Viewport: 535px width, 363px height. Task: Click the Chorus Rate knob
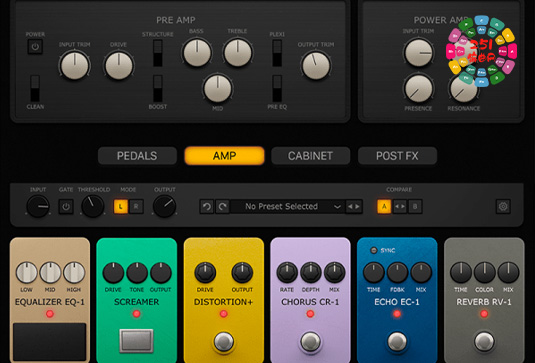[287, 273]
